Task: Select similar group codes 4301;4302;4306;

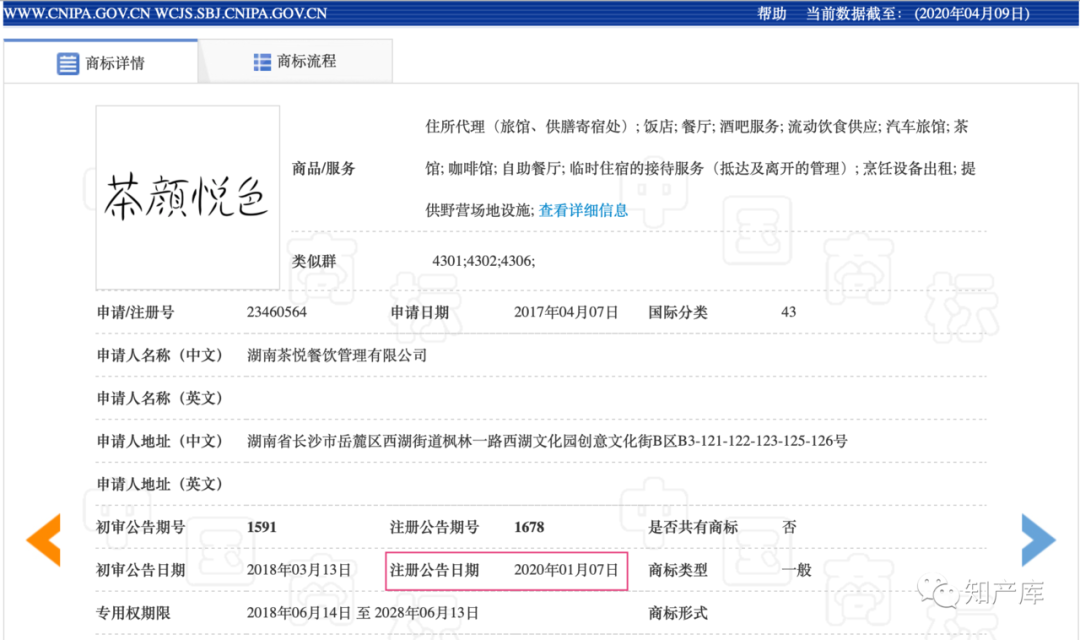Action: click(x=484, y=260)
